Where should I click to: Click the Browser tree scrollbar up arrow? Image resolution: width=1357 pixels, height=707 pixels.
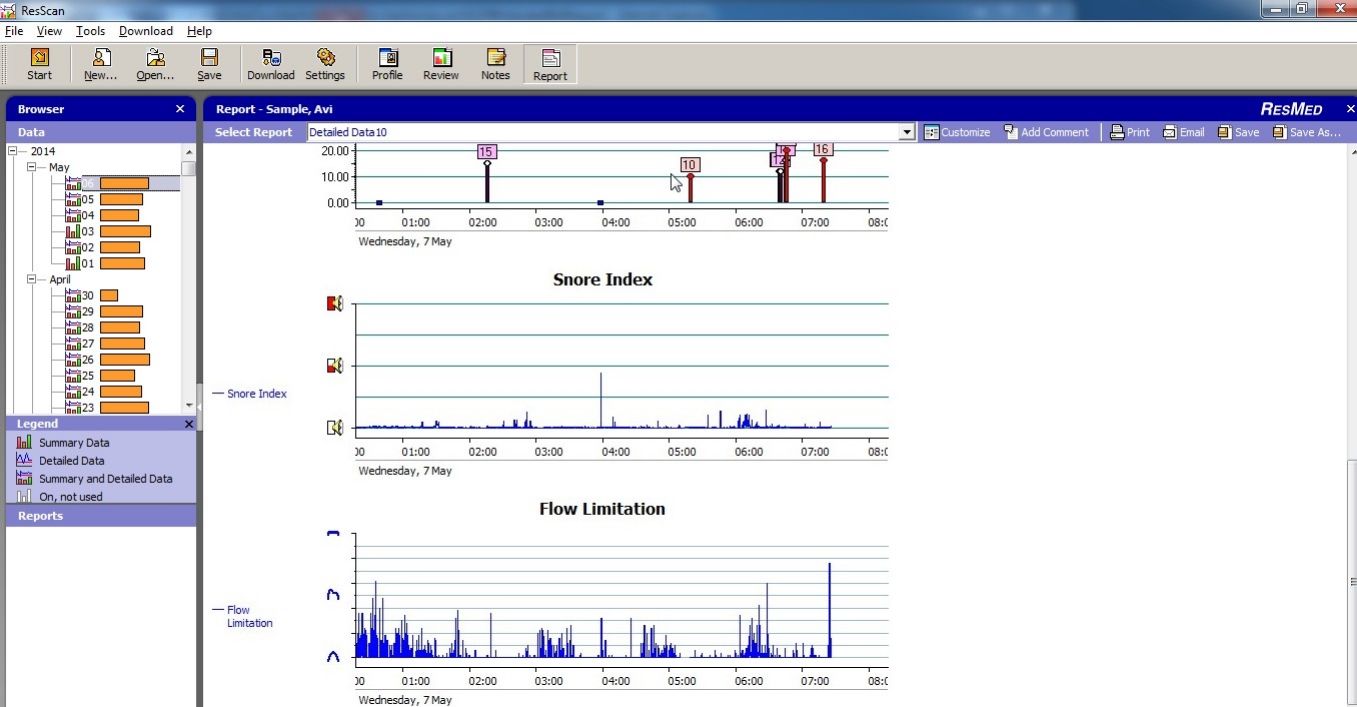[189, 151]
